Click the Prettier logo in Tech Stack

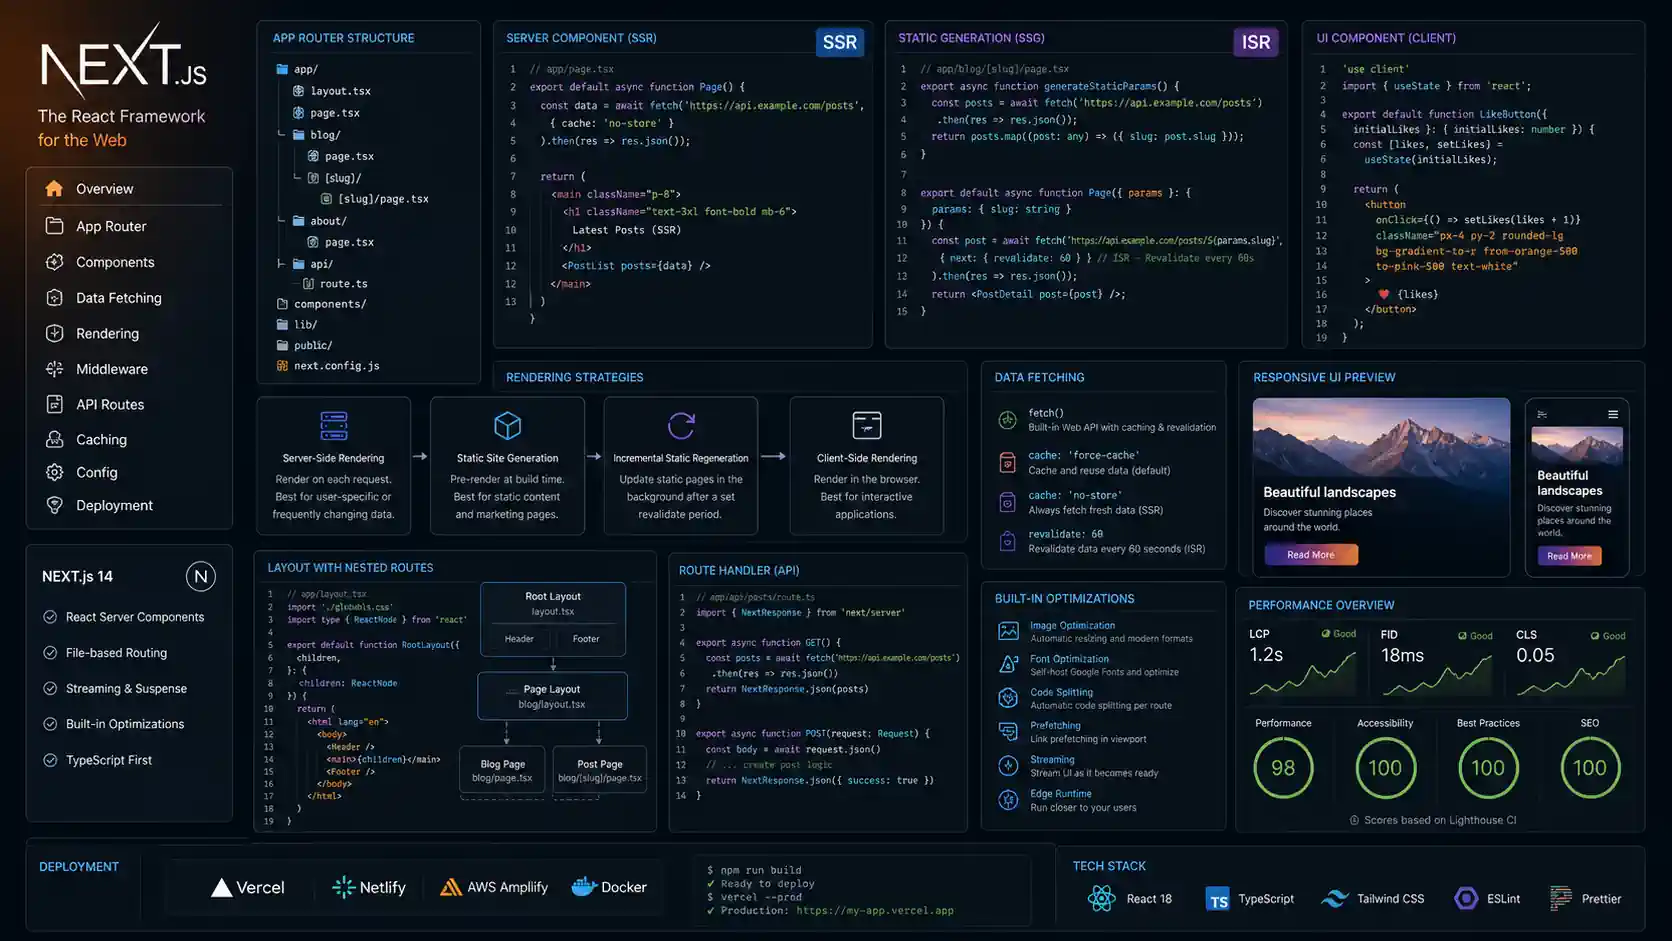coord(1561,898)
